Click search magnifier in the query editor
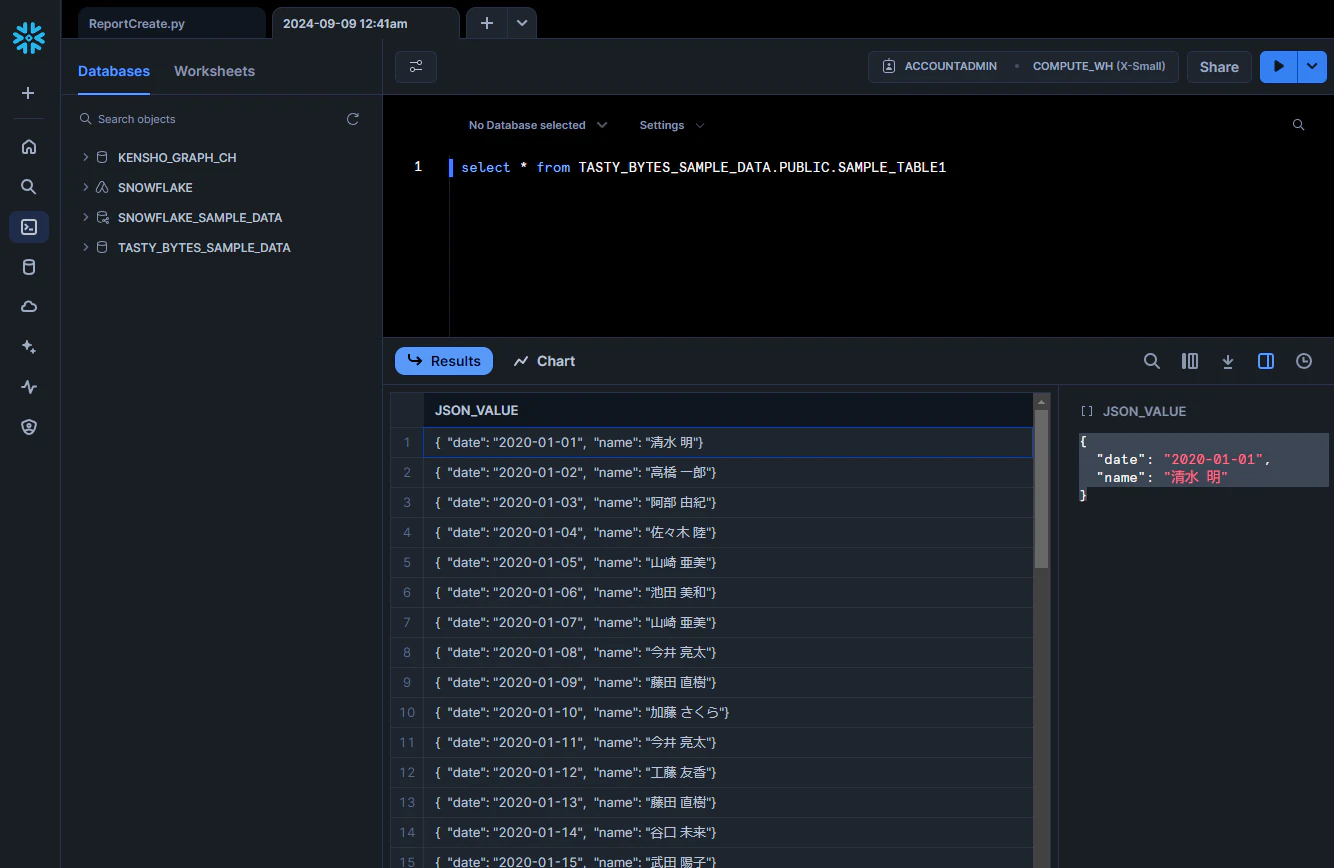Image resolution: width=1334 pixels, height=868 pixels. tap(1298, 125)
